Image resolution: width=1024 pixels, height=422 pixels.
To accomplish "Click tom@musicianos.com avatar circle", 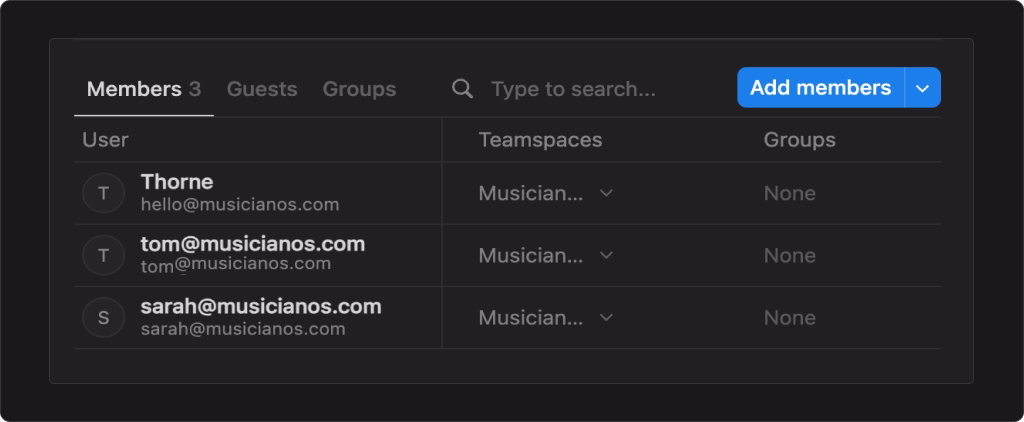I will click(x=103, y=255).
